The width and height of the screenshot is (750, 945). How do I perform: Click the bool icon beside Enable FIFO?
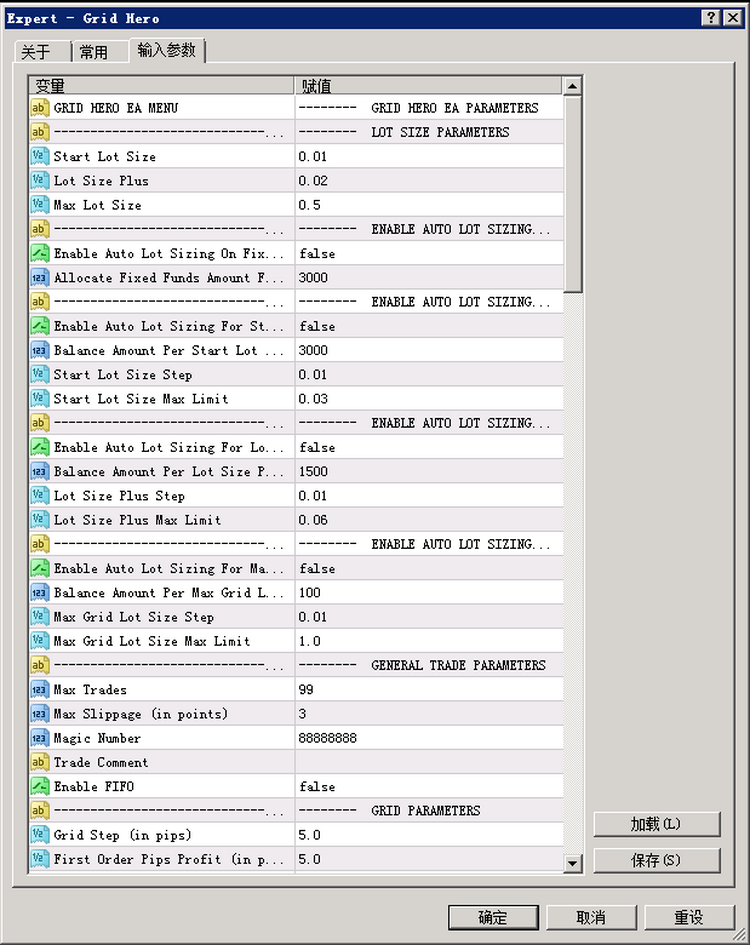tap(39, 786)
